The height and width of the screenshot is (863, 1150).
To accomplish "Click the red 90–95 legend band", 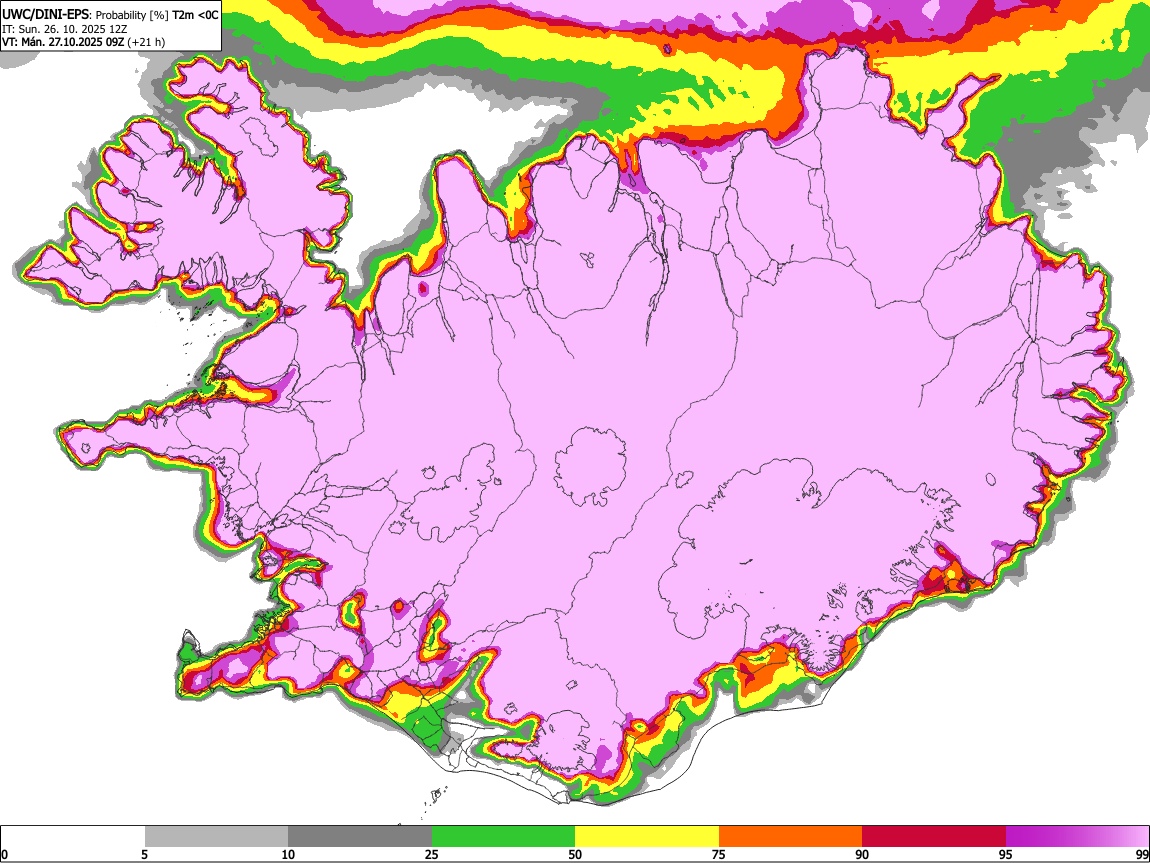I will pyautogui.click(x=934, y=837).
